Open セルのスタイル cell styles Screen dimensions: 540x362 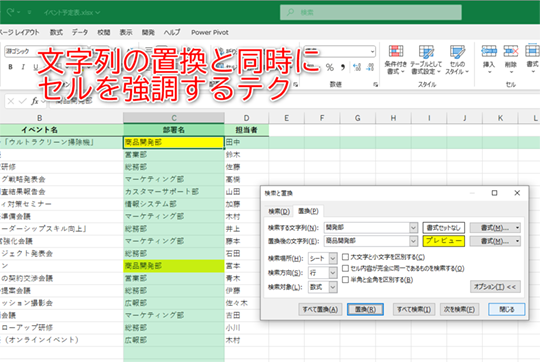pos(457,60)
